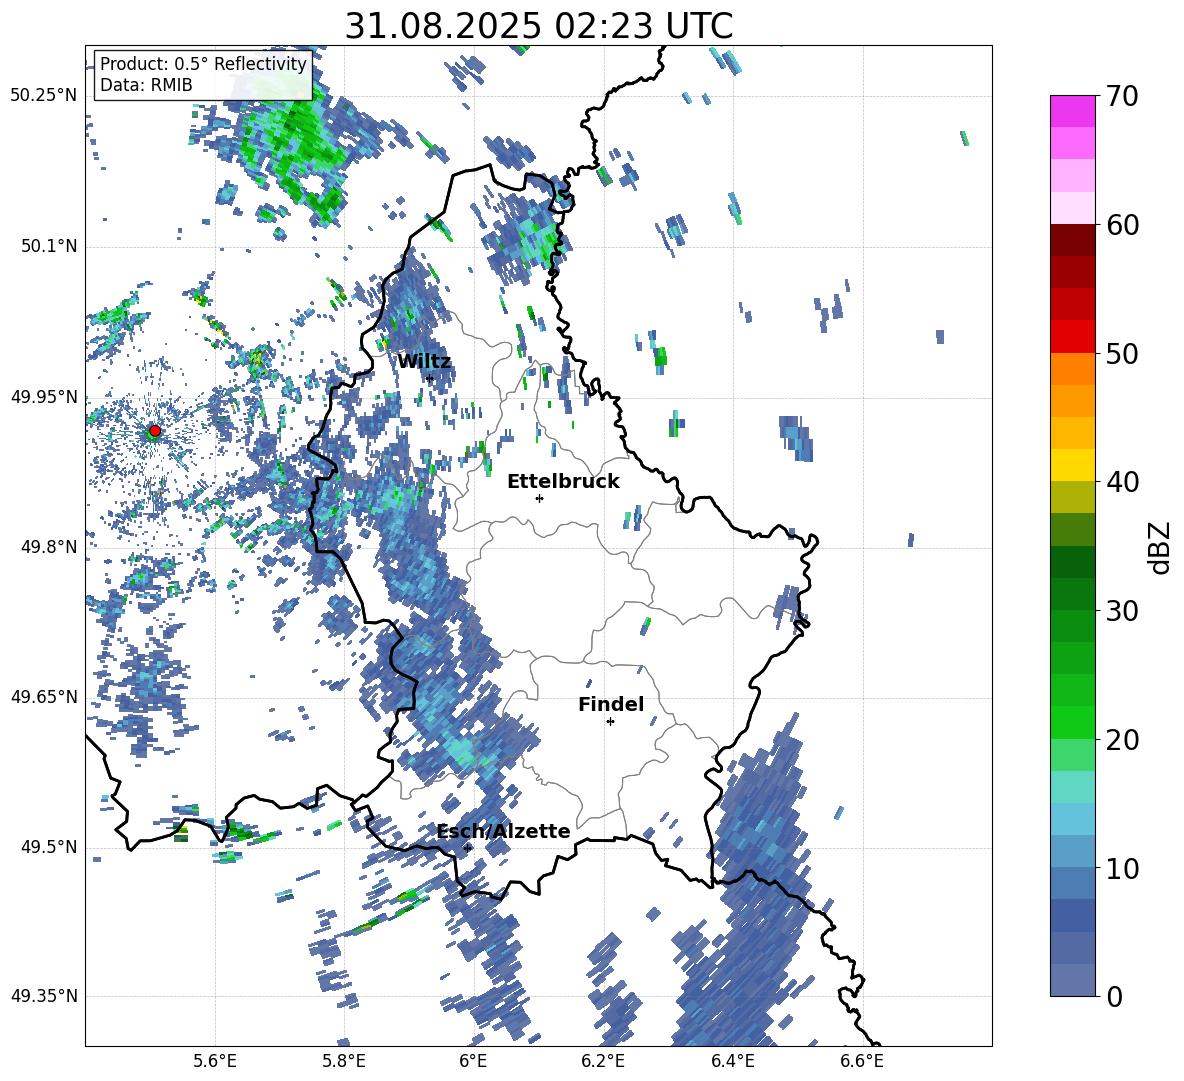Click the 6.2°E longitude tick label
The width and height of the screenshot is (1184, 1081).
[x=603, y=1062]
